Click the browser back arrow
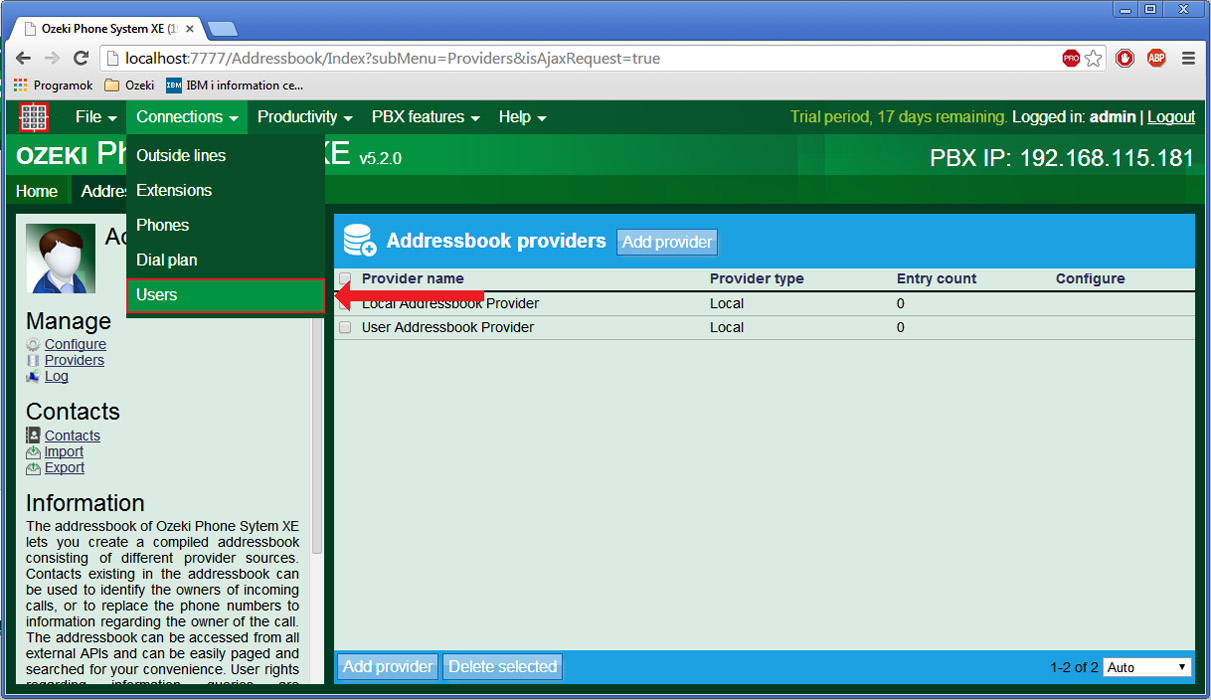This screenshot has height=700, width=1211. [x=23, y=59]
